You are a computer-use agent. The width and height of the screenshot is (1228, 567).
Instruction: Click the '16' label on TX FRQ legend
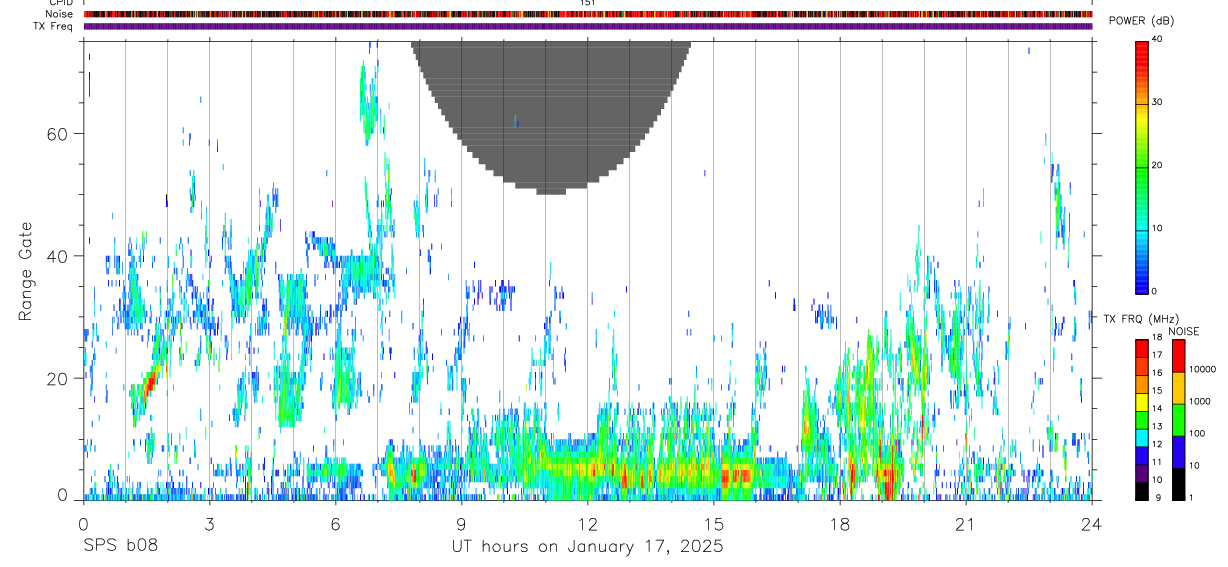(1158, 372)
